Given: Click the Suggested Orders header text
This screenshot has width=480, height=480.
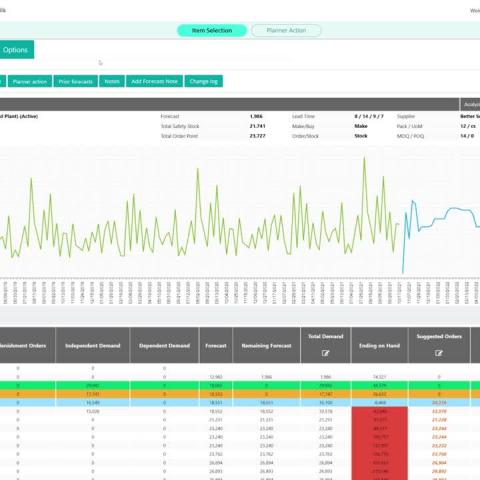Looking at the screenshot, I should (x=439, y=337).
